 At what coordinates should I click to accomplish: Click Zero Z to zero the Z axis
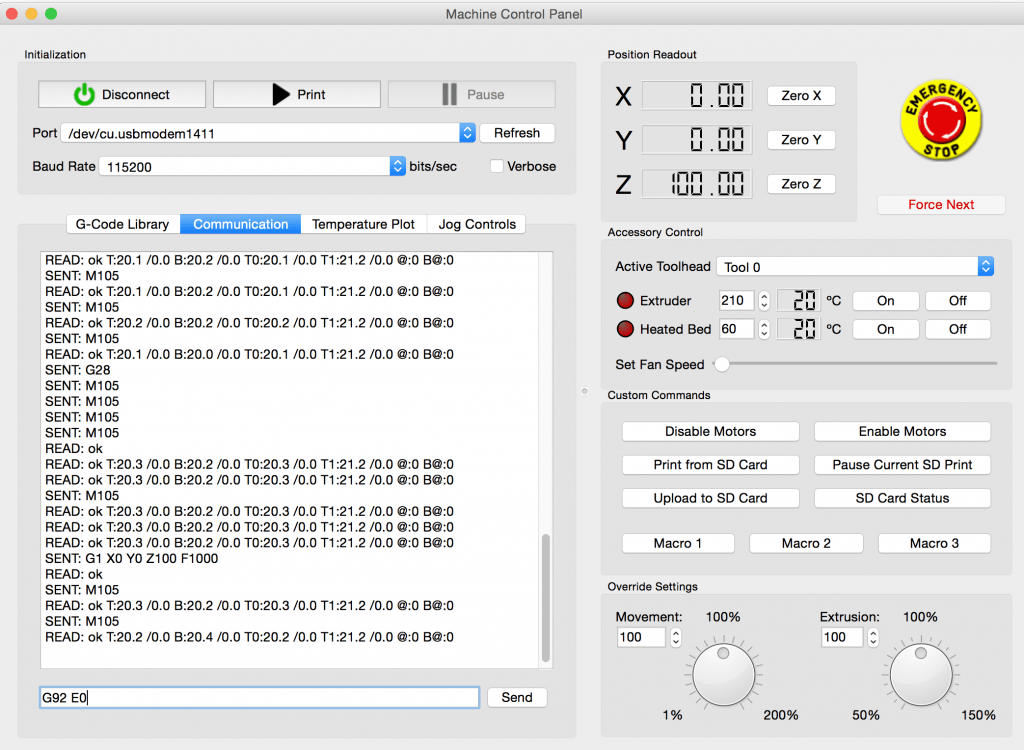[800, 183]
